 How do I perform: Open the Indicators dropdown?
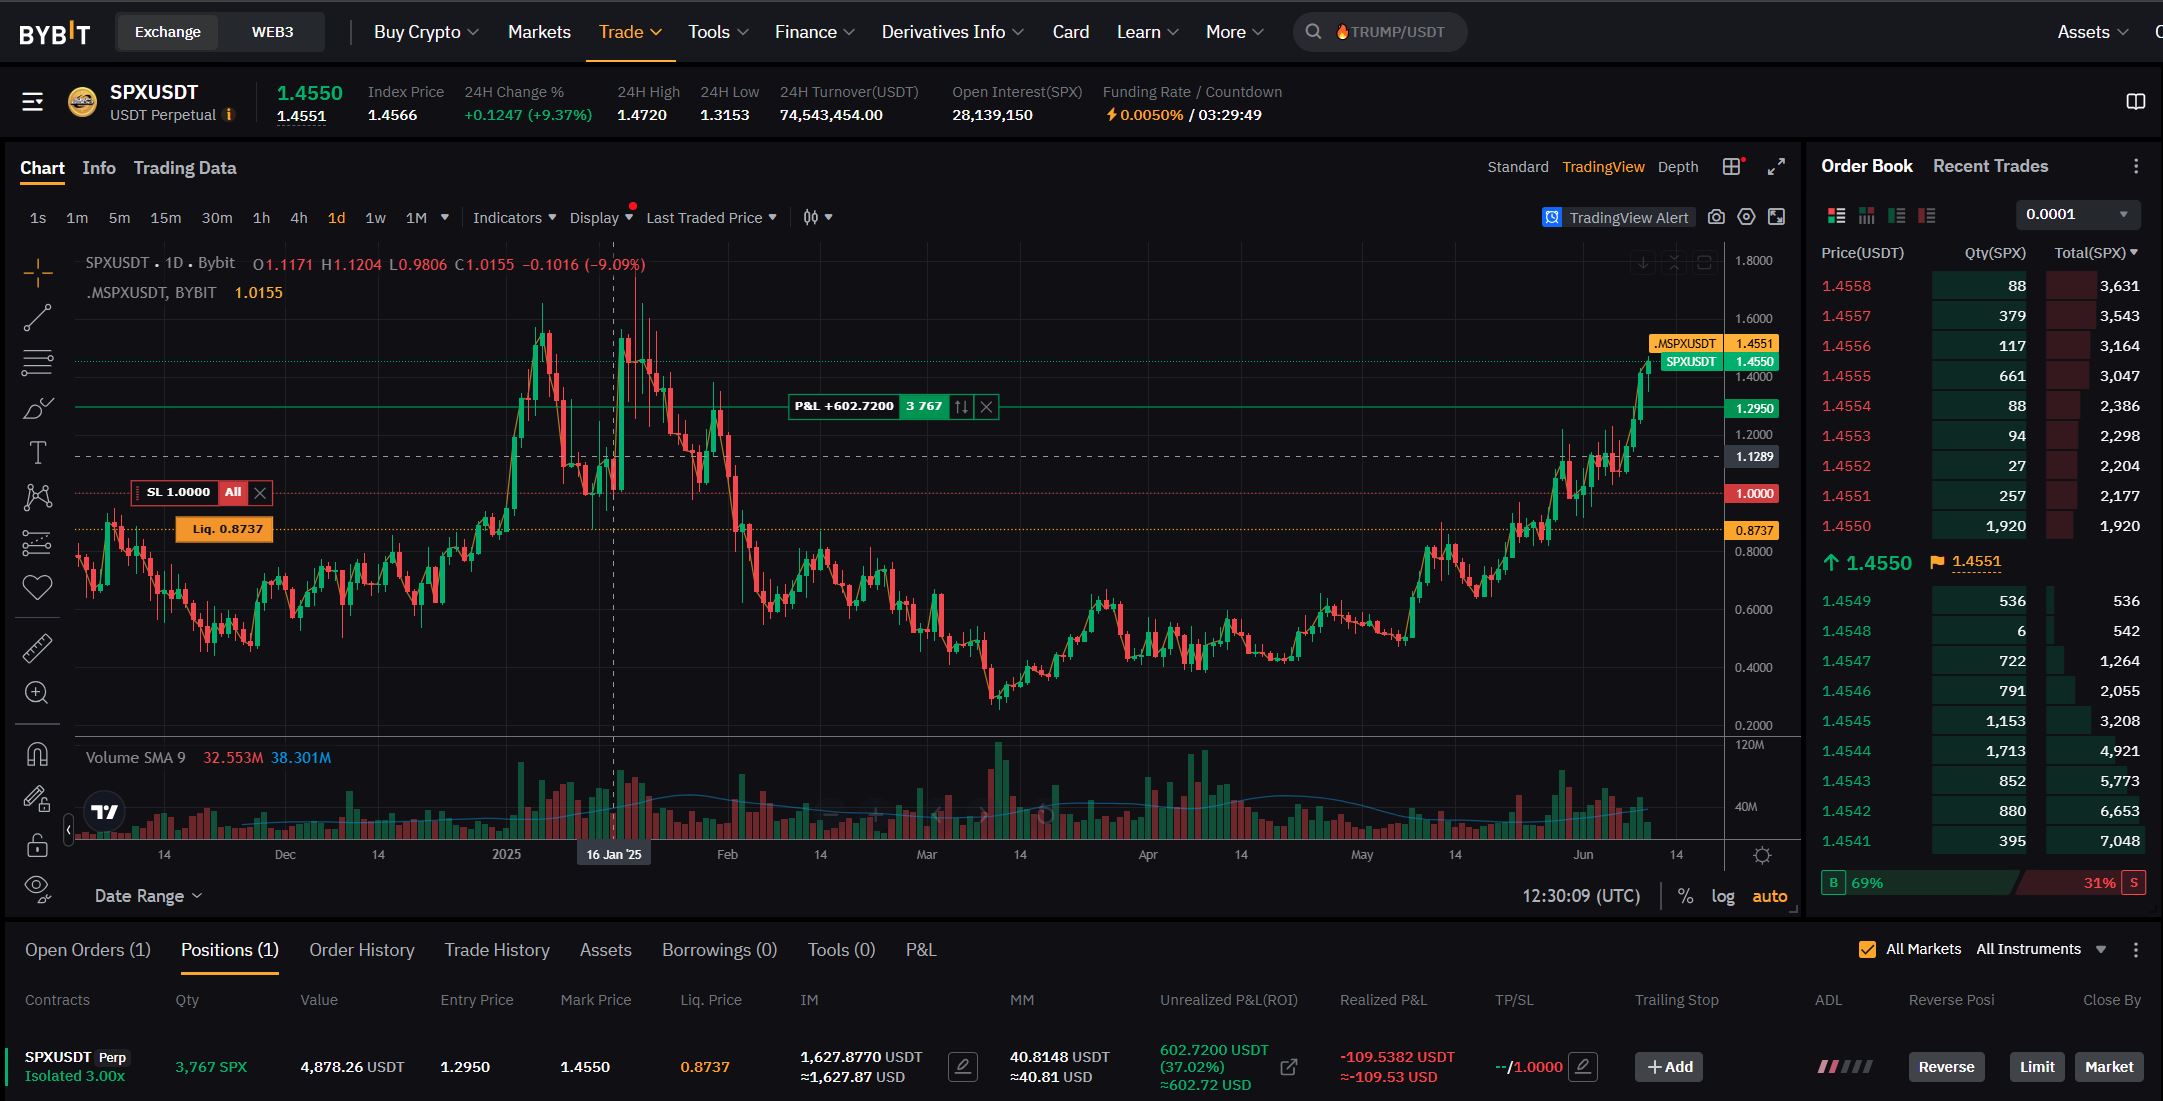514,218
